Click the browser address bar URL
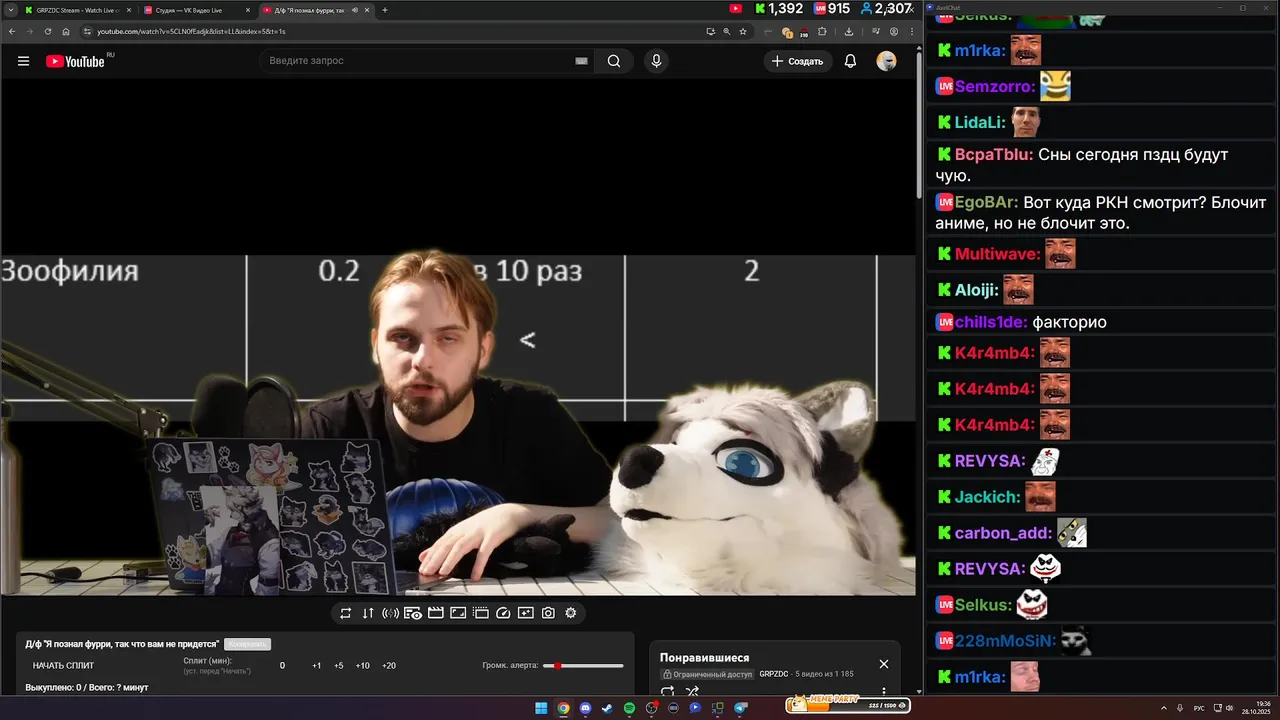 (190, 31)
